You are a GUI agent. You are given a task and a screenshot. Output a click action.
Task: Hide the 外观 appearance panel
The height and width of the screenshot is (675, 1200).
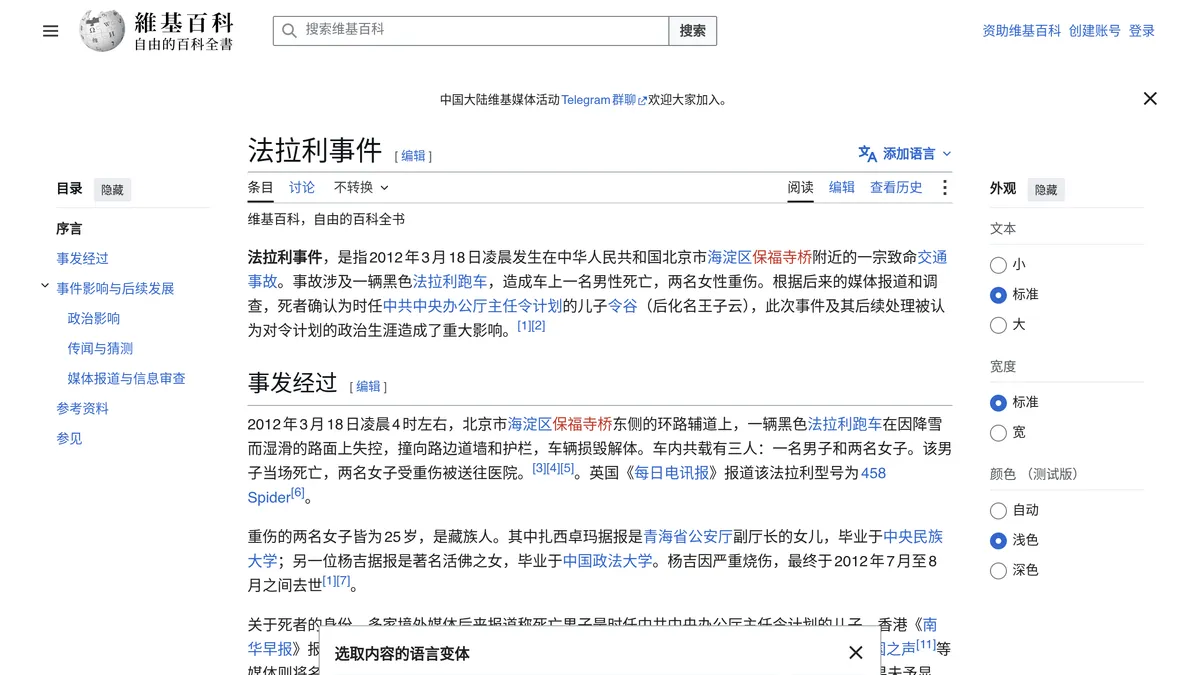tap(1046, 189)
